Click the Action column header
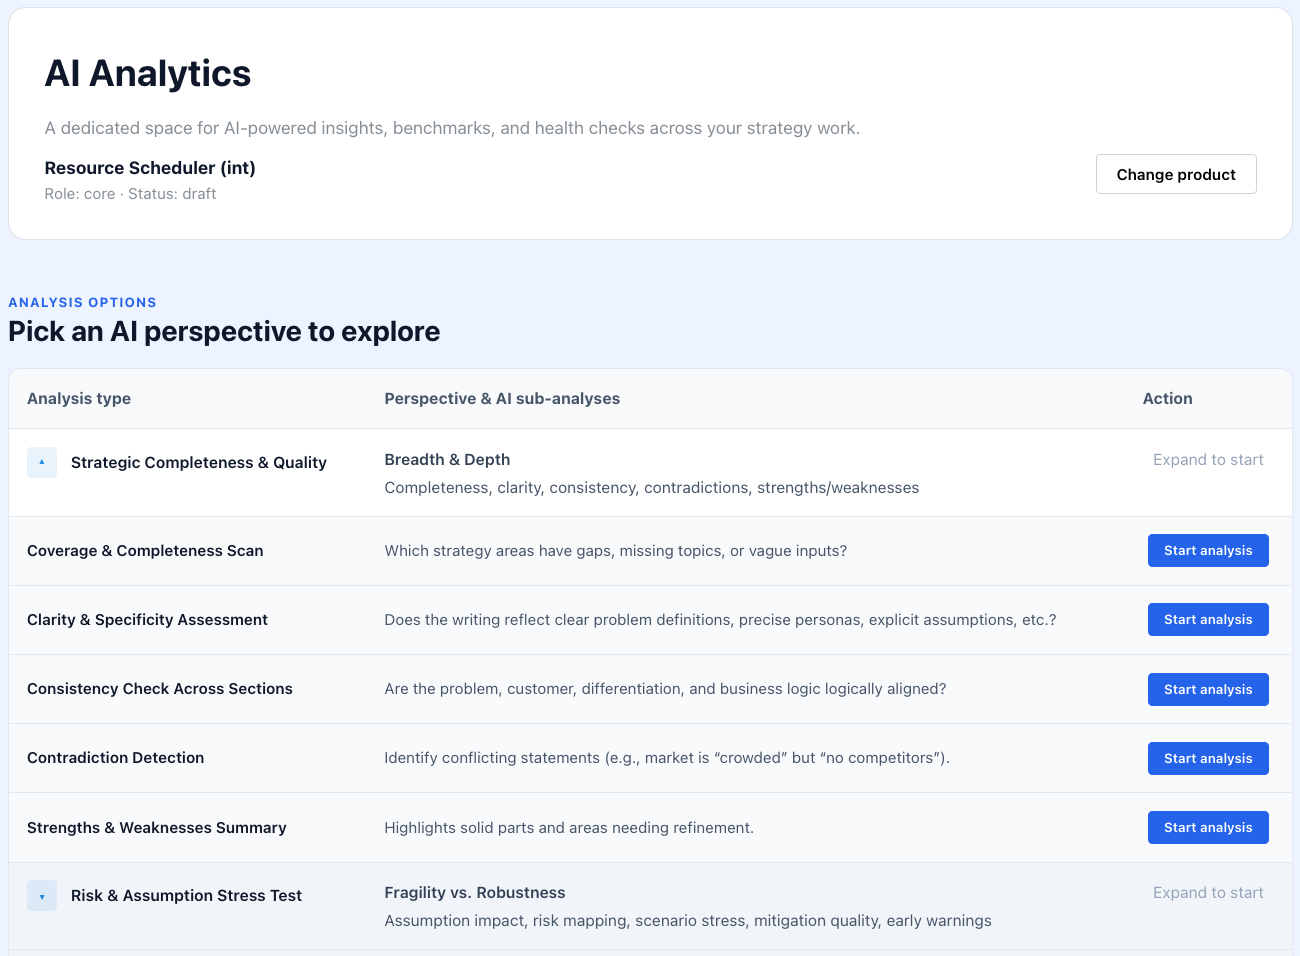Viewport: 1300px width, 956px height. coord(1167,398)
